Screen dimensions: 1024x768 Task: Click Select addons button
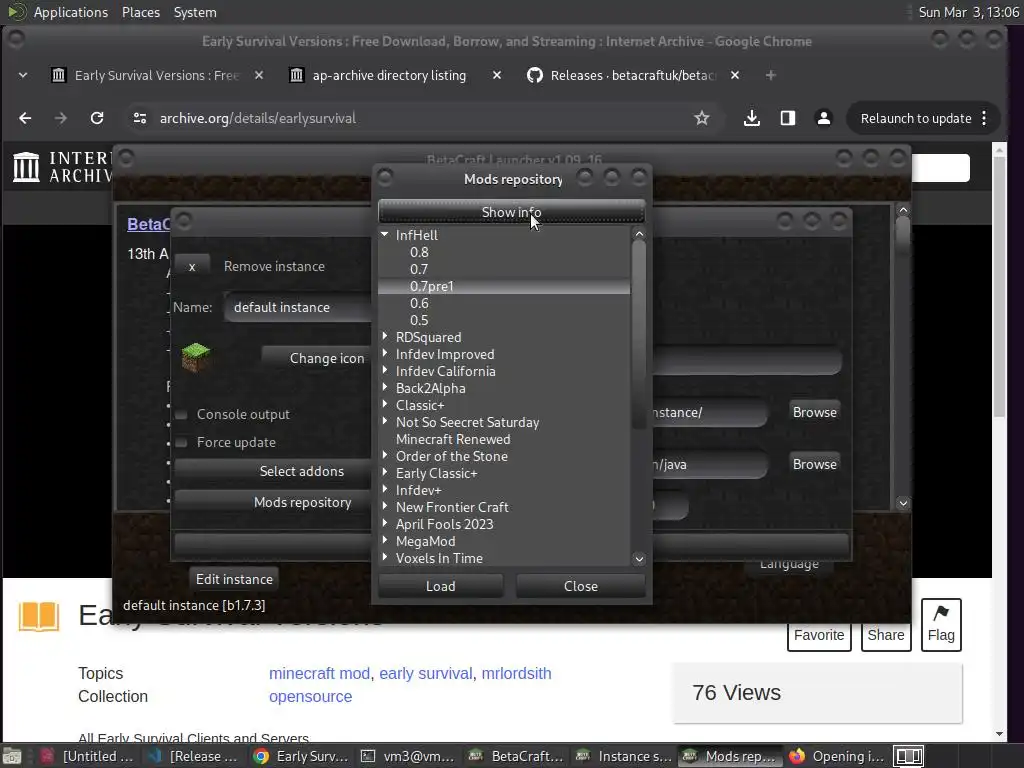(274, 472)
